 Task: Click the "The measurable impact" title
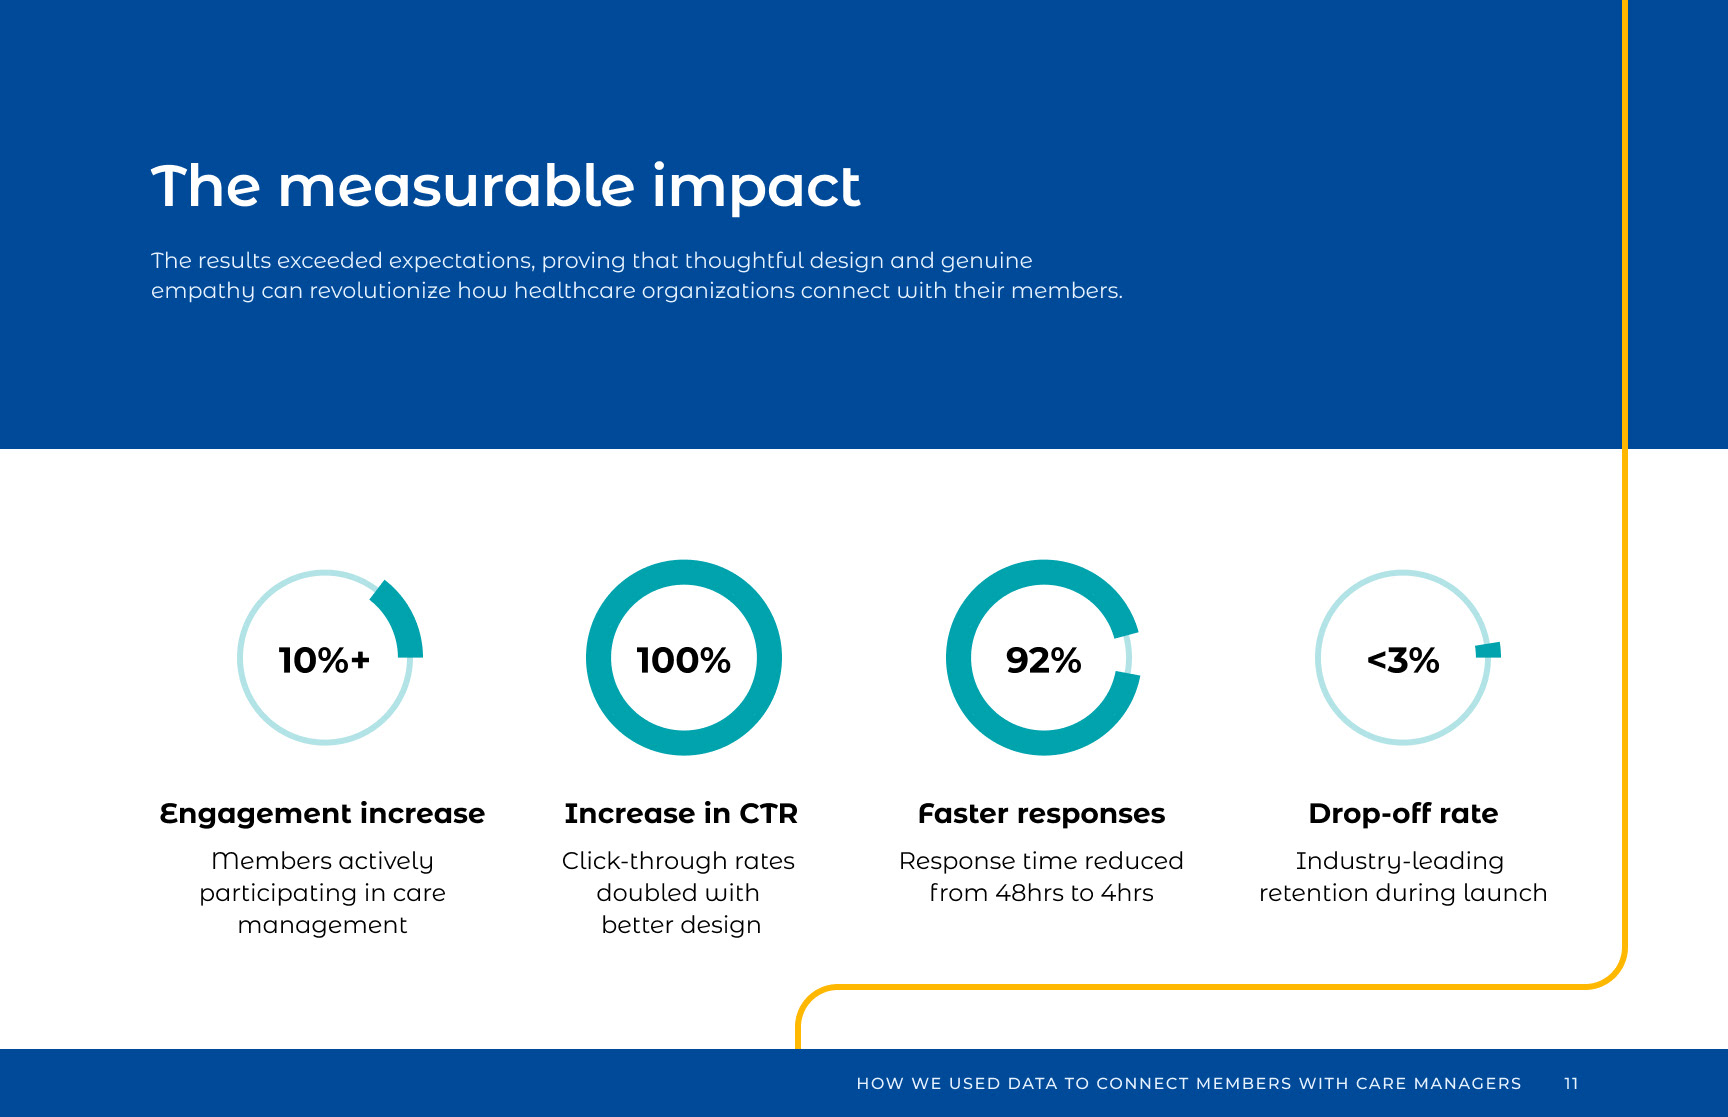tap(505, 187)
